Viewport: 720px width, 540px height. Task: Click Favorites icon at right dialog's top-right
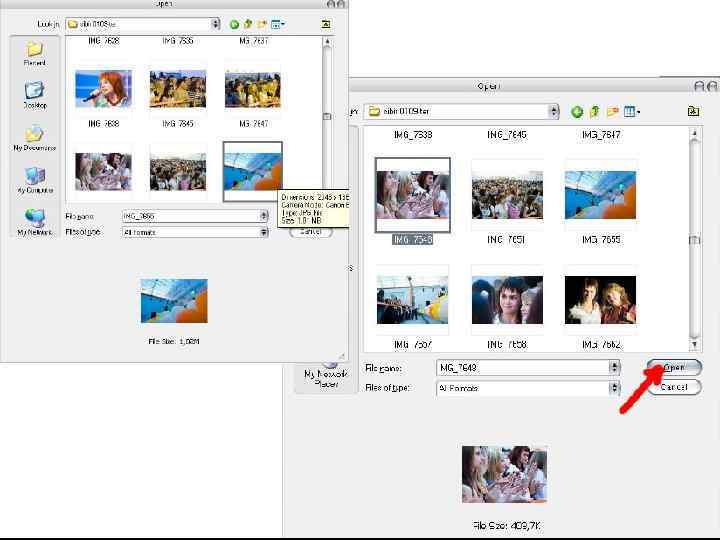693,111
